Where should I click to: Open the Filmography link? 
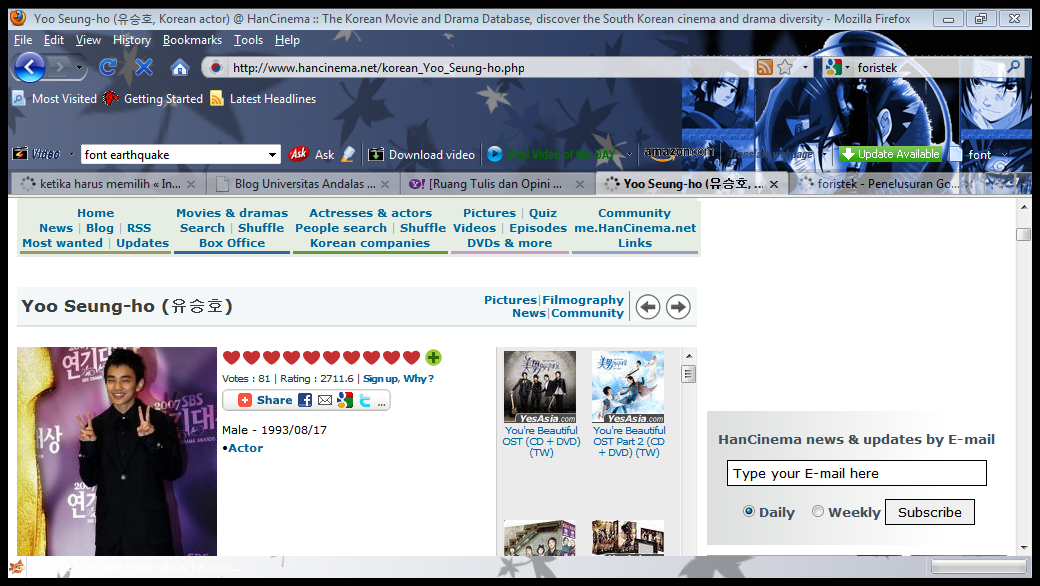[583, 300]
